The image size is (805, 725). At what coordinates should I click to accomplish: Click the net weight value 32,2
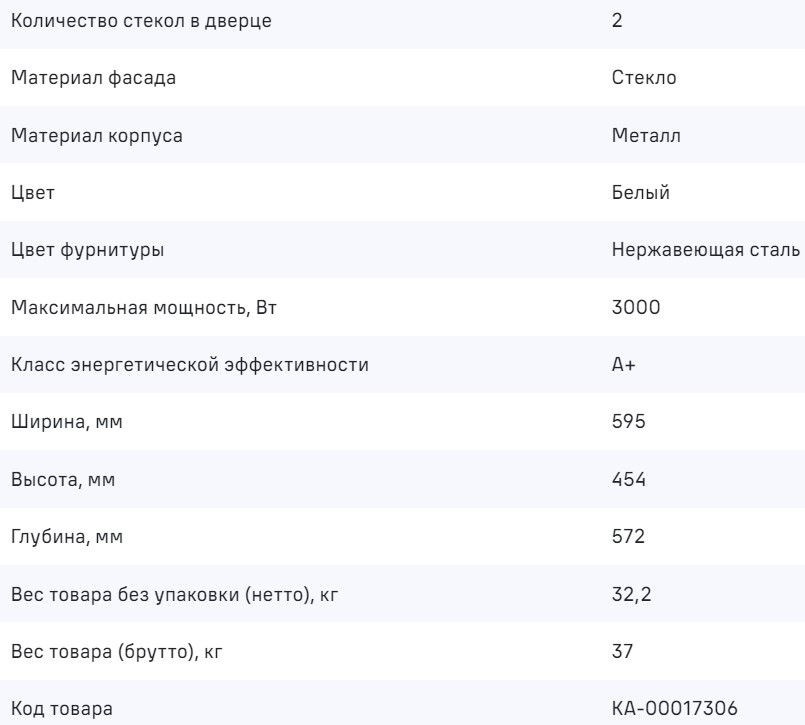(632, 597)
